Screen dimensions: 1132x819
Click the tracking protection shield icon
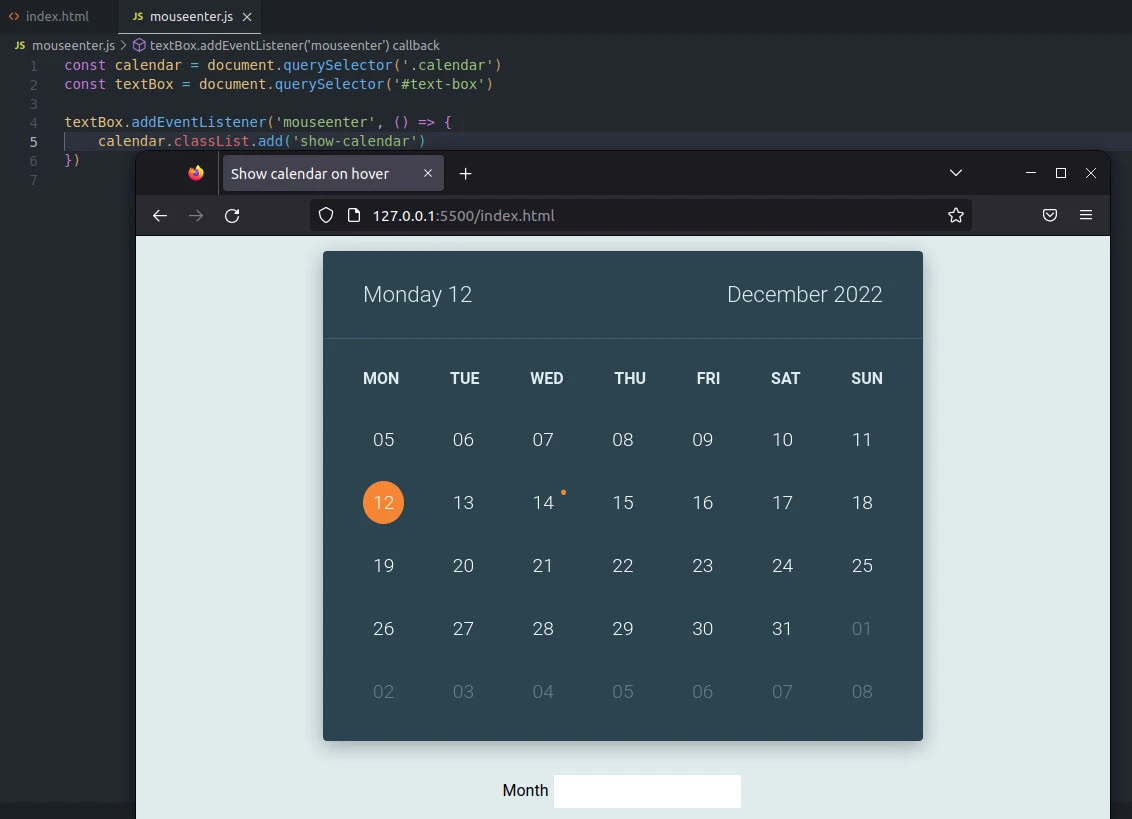point(327,215)
